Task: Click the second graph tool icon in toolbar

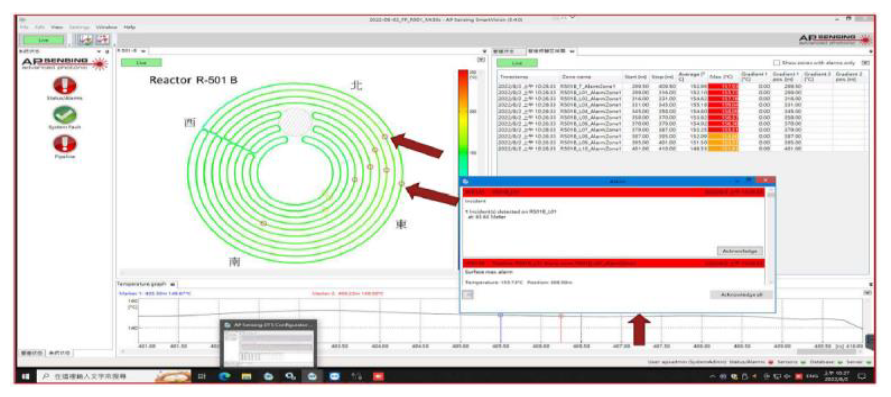Action: [x=102, y=39]
